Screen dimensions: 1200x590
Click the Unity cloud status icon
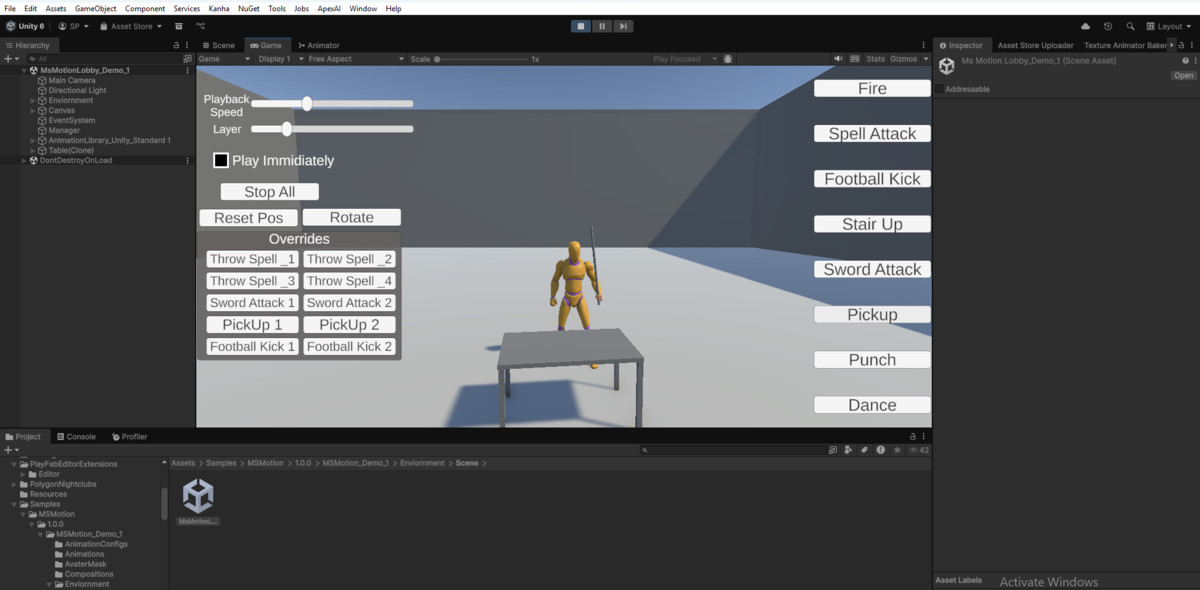(1086, 26)
